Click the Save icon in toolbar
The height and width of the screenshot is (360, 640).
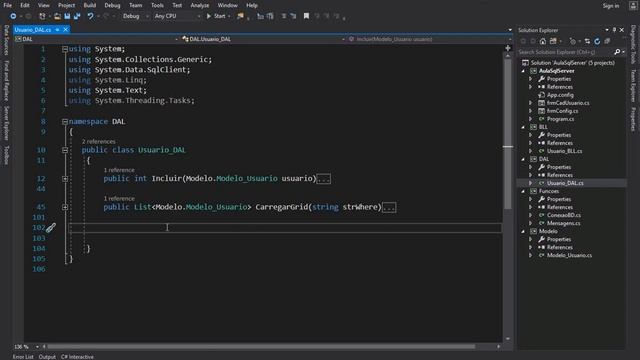coord(67,16)
